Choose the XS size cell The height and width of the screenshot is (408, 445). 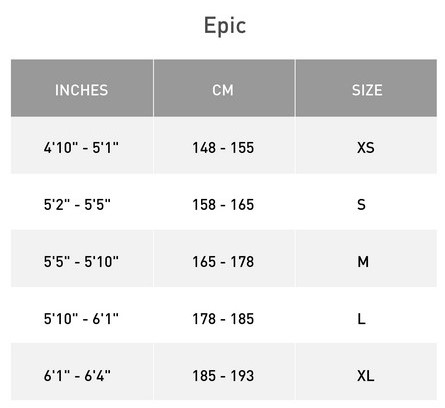(x=366, y=145)
